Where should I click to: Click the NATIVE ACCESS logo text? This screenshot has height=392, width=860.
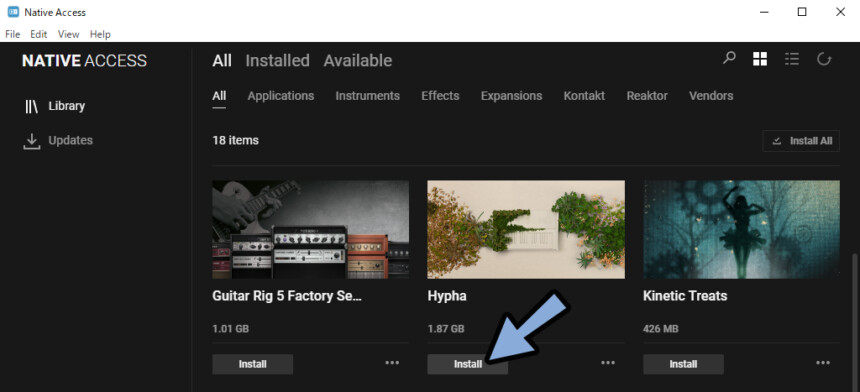pyautogui.click(x=84, y=61)
